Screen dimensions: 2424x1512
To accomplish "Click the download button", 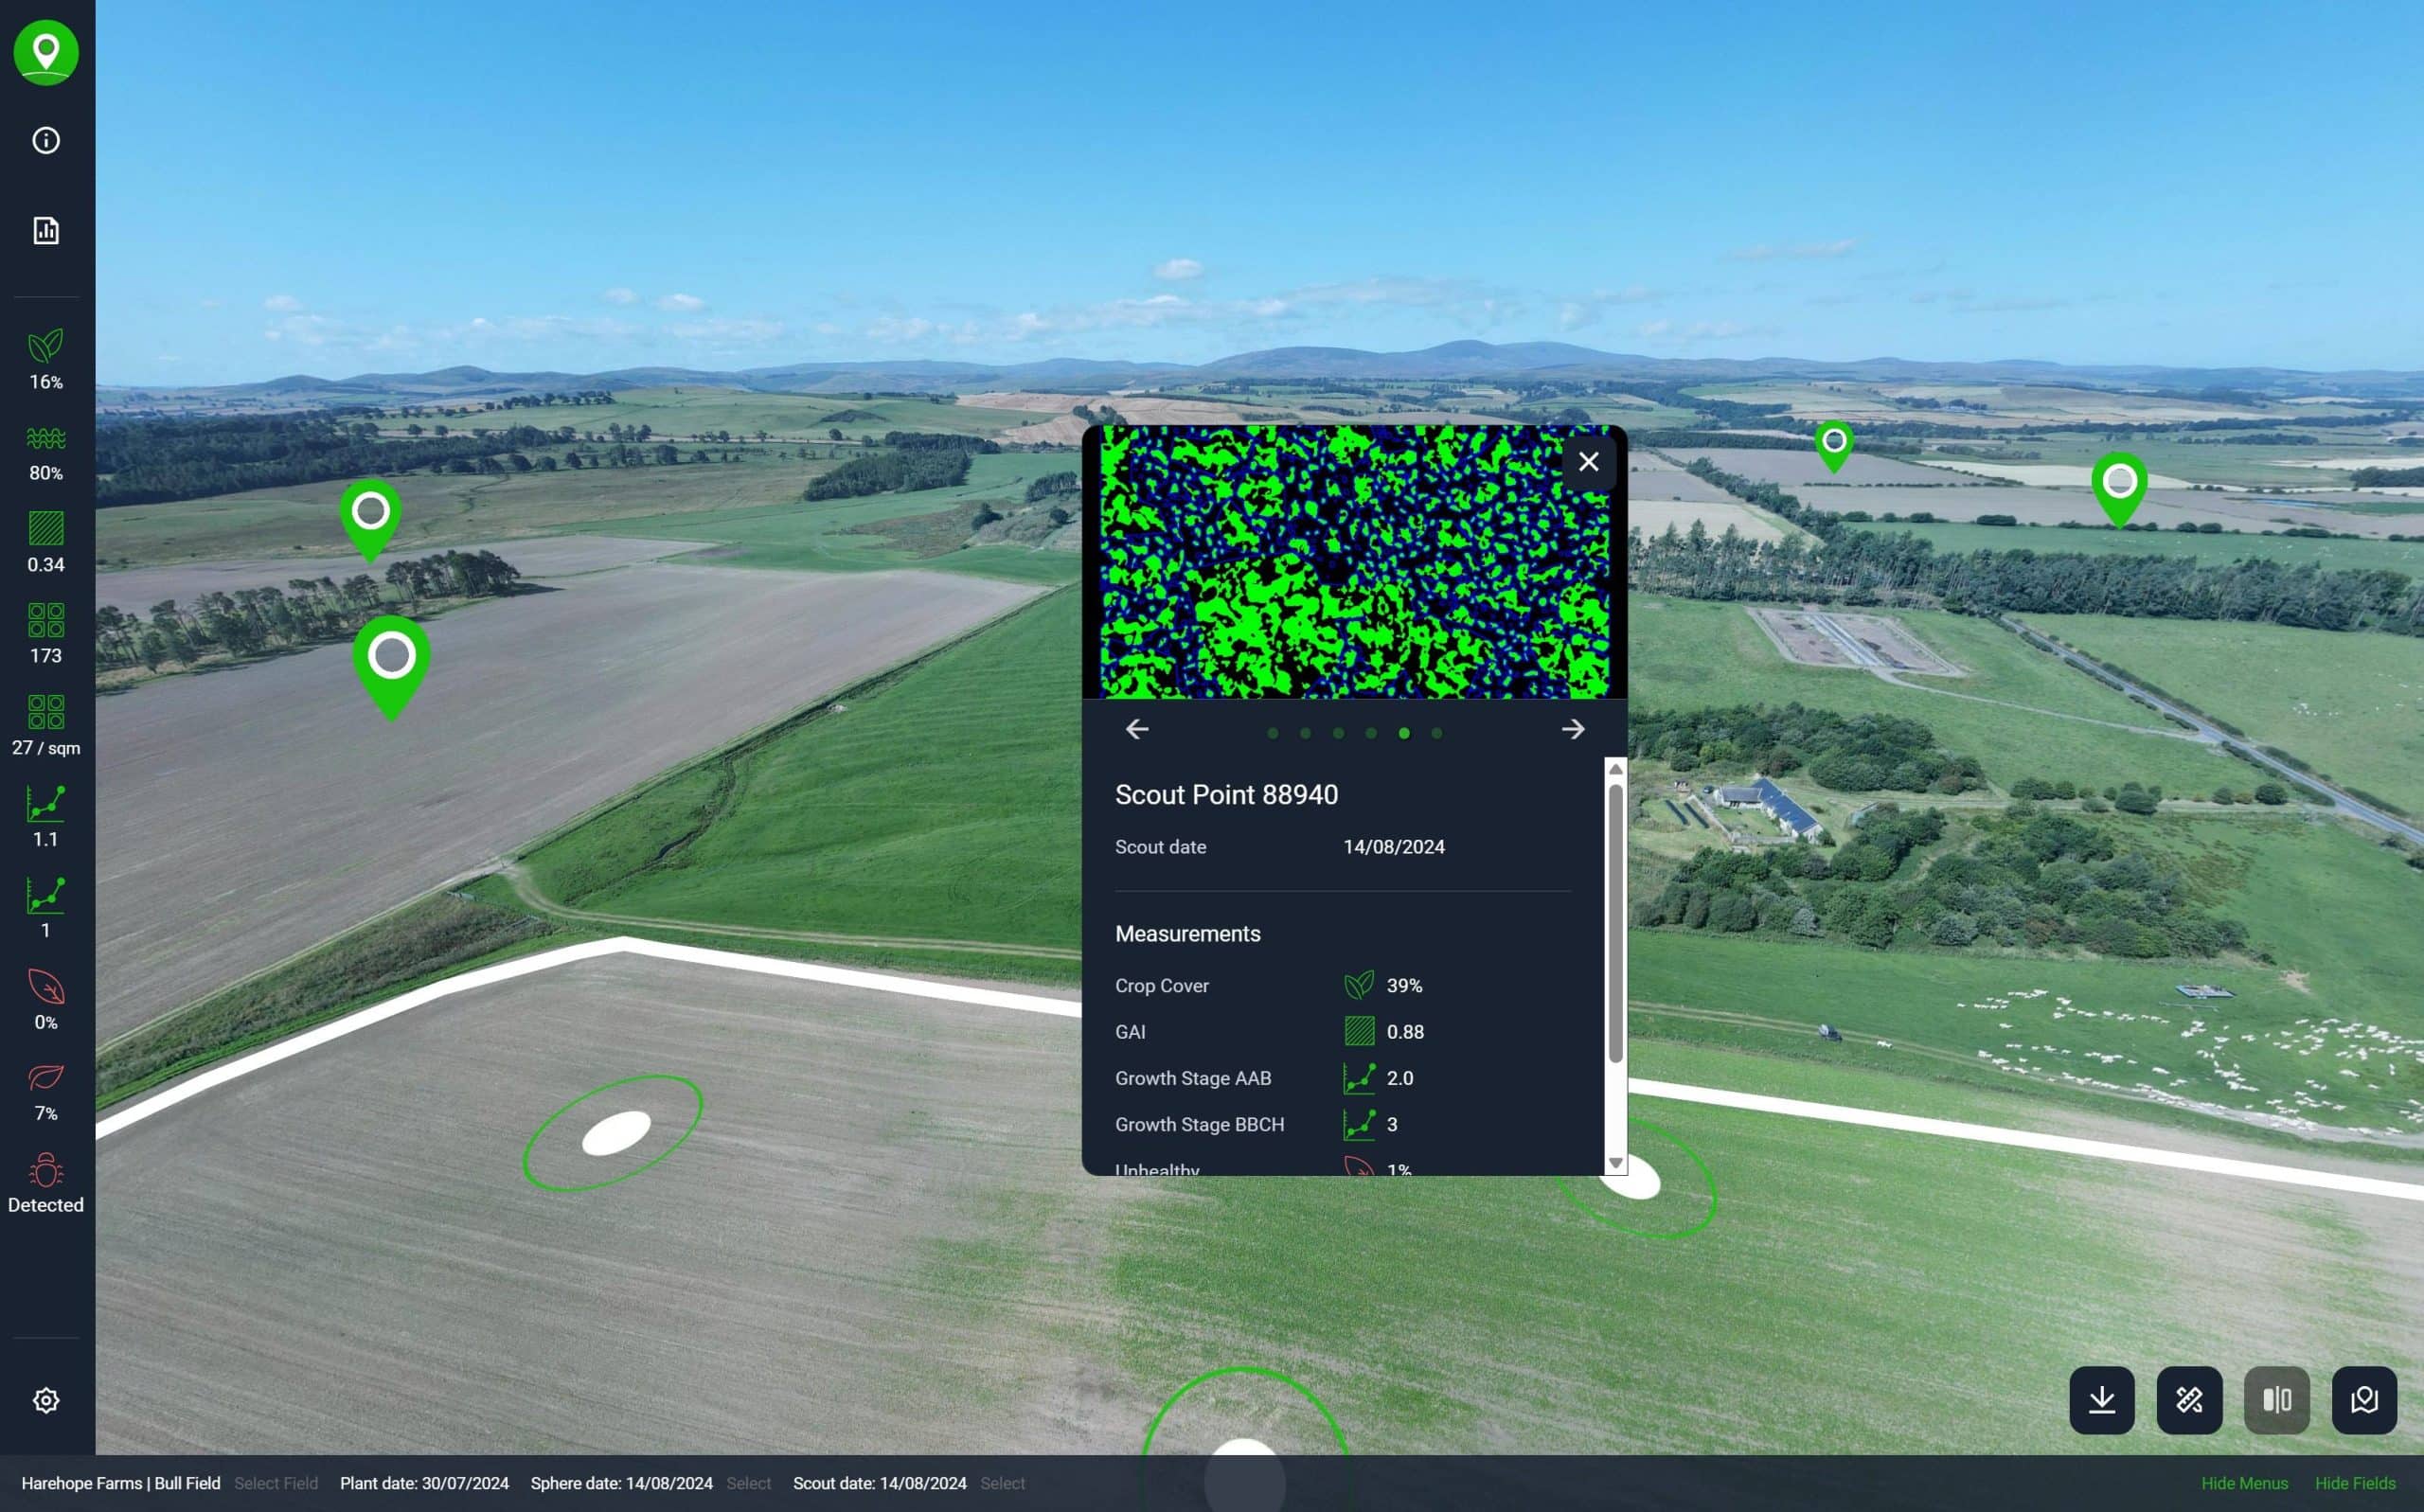I will point(2101,1400).
